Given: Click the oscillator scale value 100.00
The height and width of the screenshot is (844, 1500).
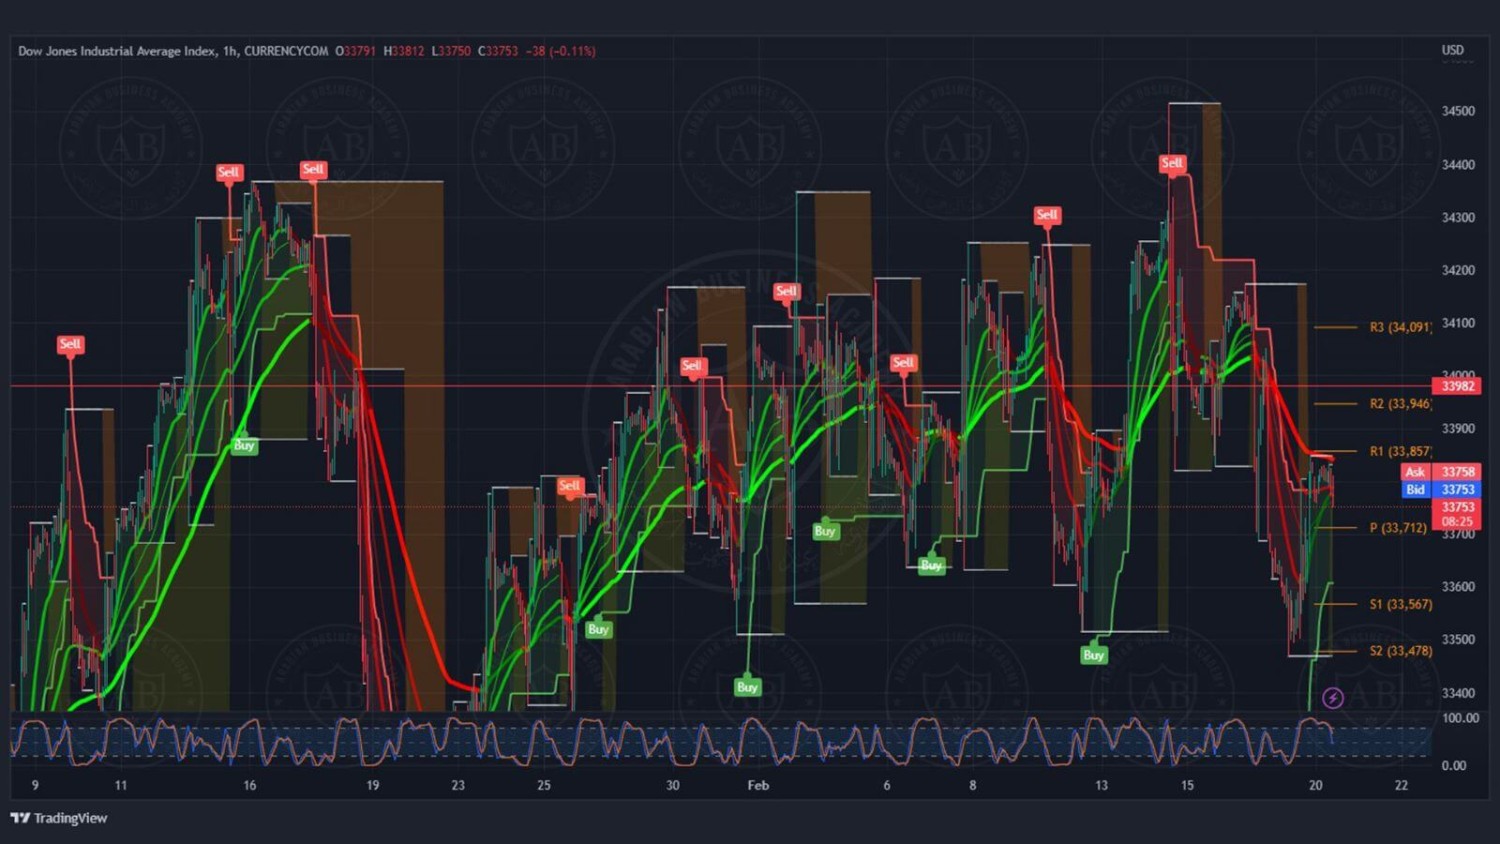Looking at the screenshot, I should 1460,718.
